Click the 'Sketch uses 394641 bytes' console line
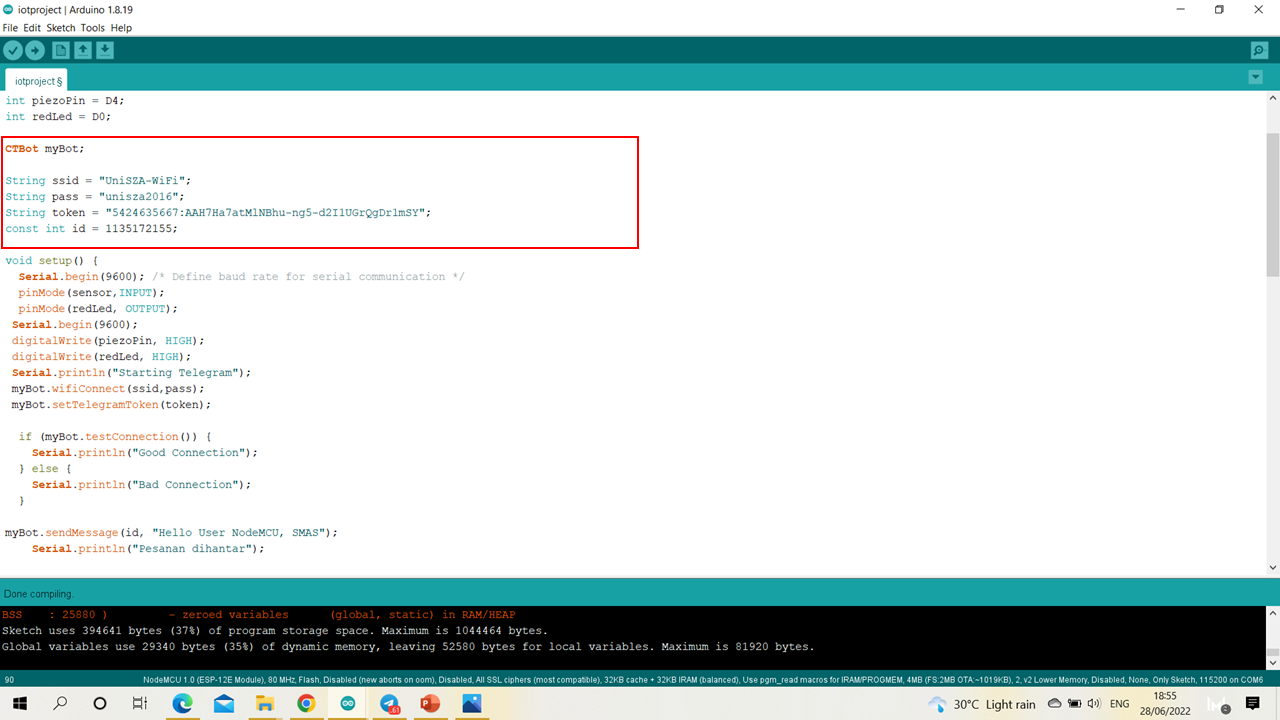The width and height of the screenshot is (1280, 720). 275,631
